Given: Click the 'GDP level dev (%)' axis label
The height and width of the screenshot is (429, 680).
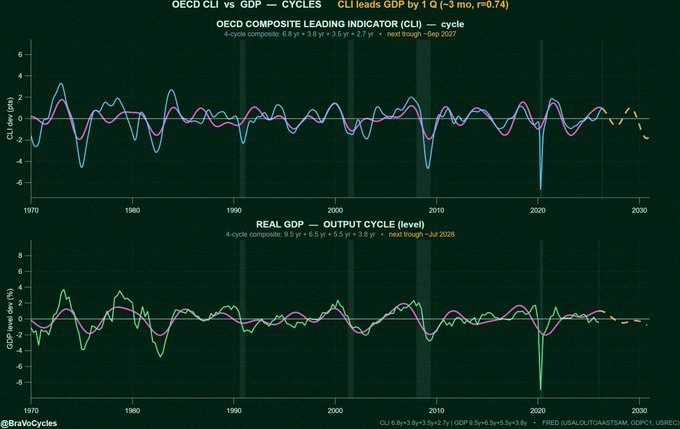Looking at the screenshot, I should coord(10,319).
